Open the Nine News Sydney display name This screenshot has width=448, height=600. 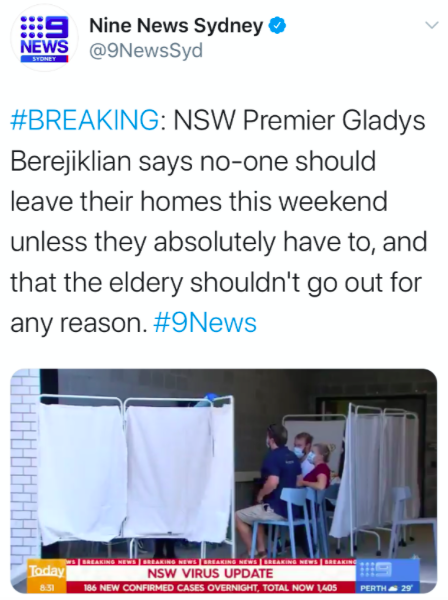click(x=176, y=26)
